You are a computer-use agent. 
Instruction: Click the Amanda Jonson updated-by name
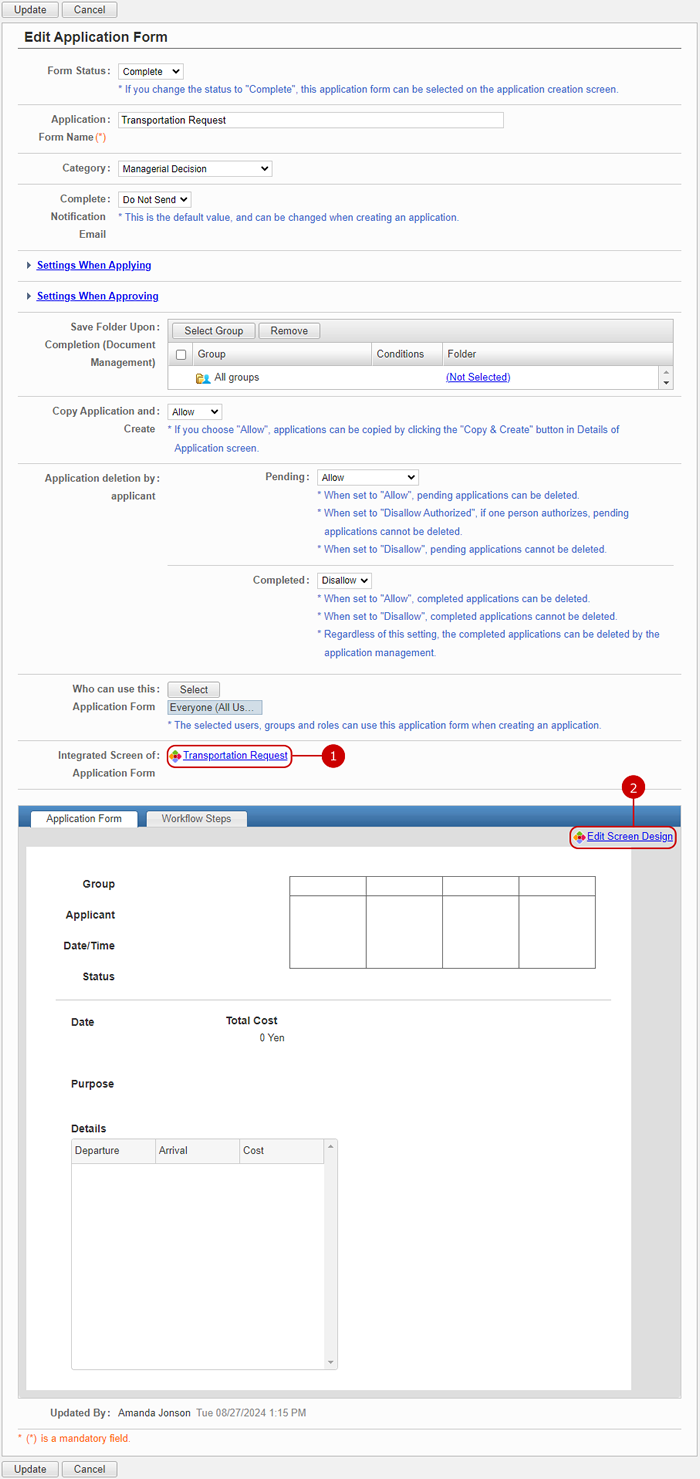[154, 1413]
